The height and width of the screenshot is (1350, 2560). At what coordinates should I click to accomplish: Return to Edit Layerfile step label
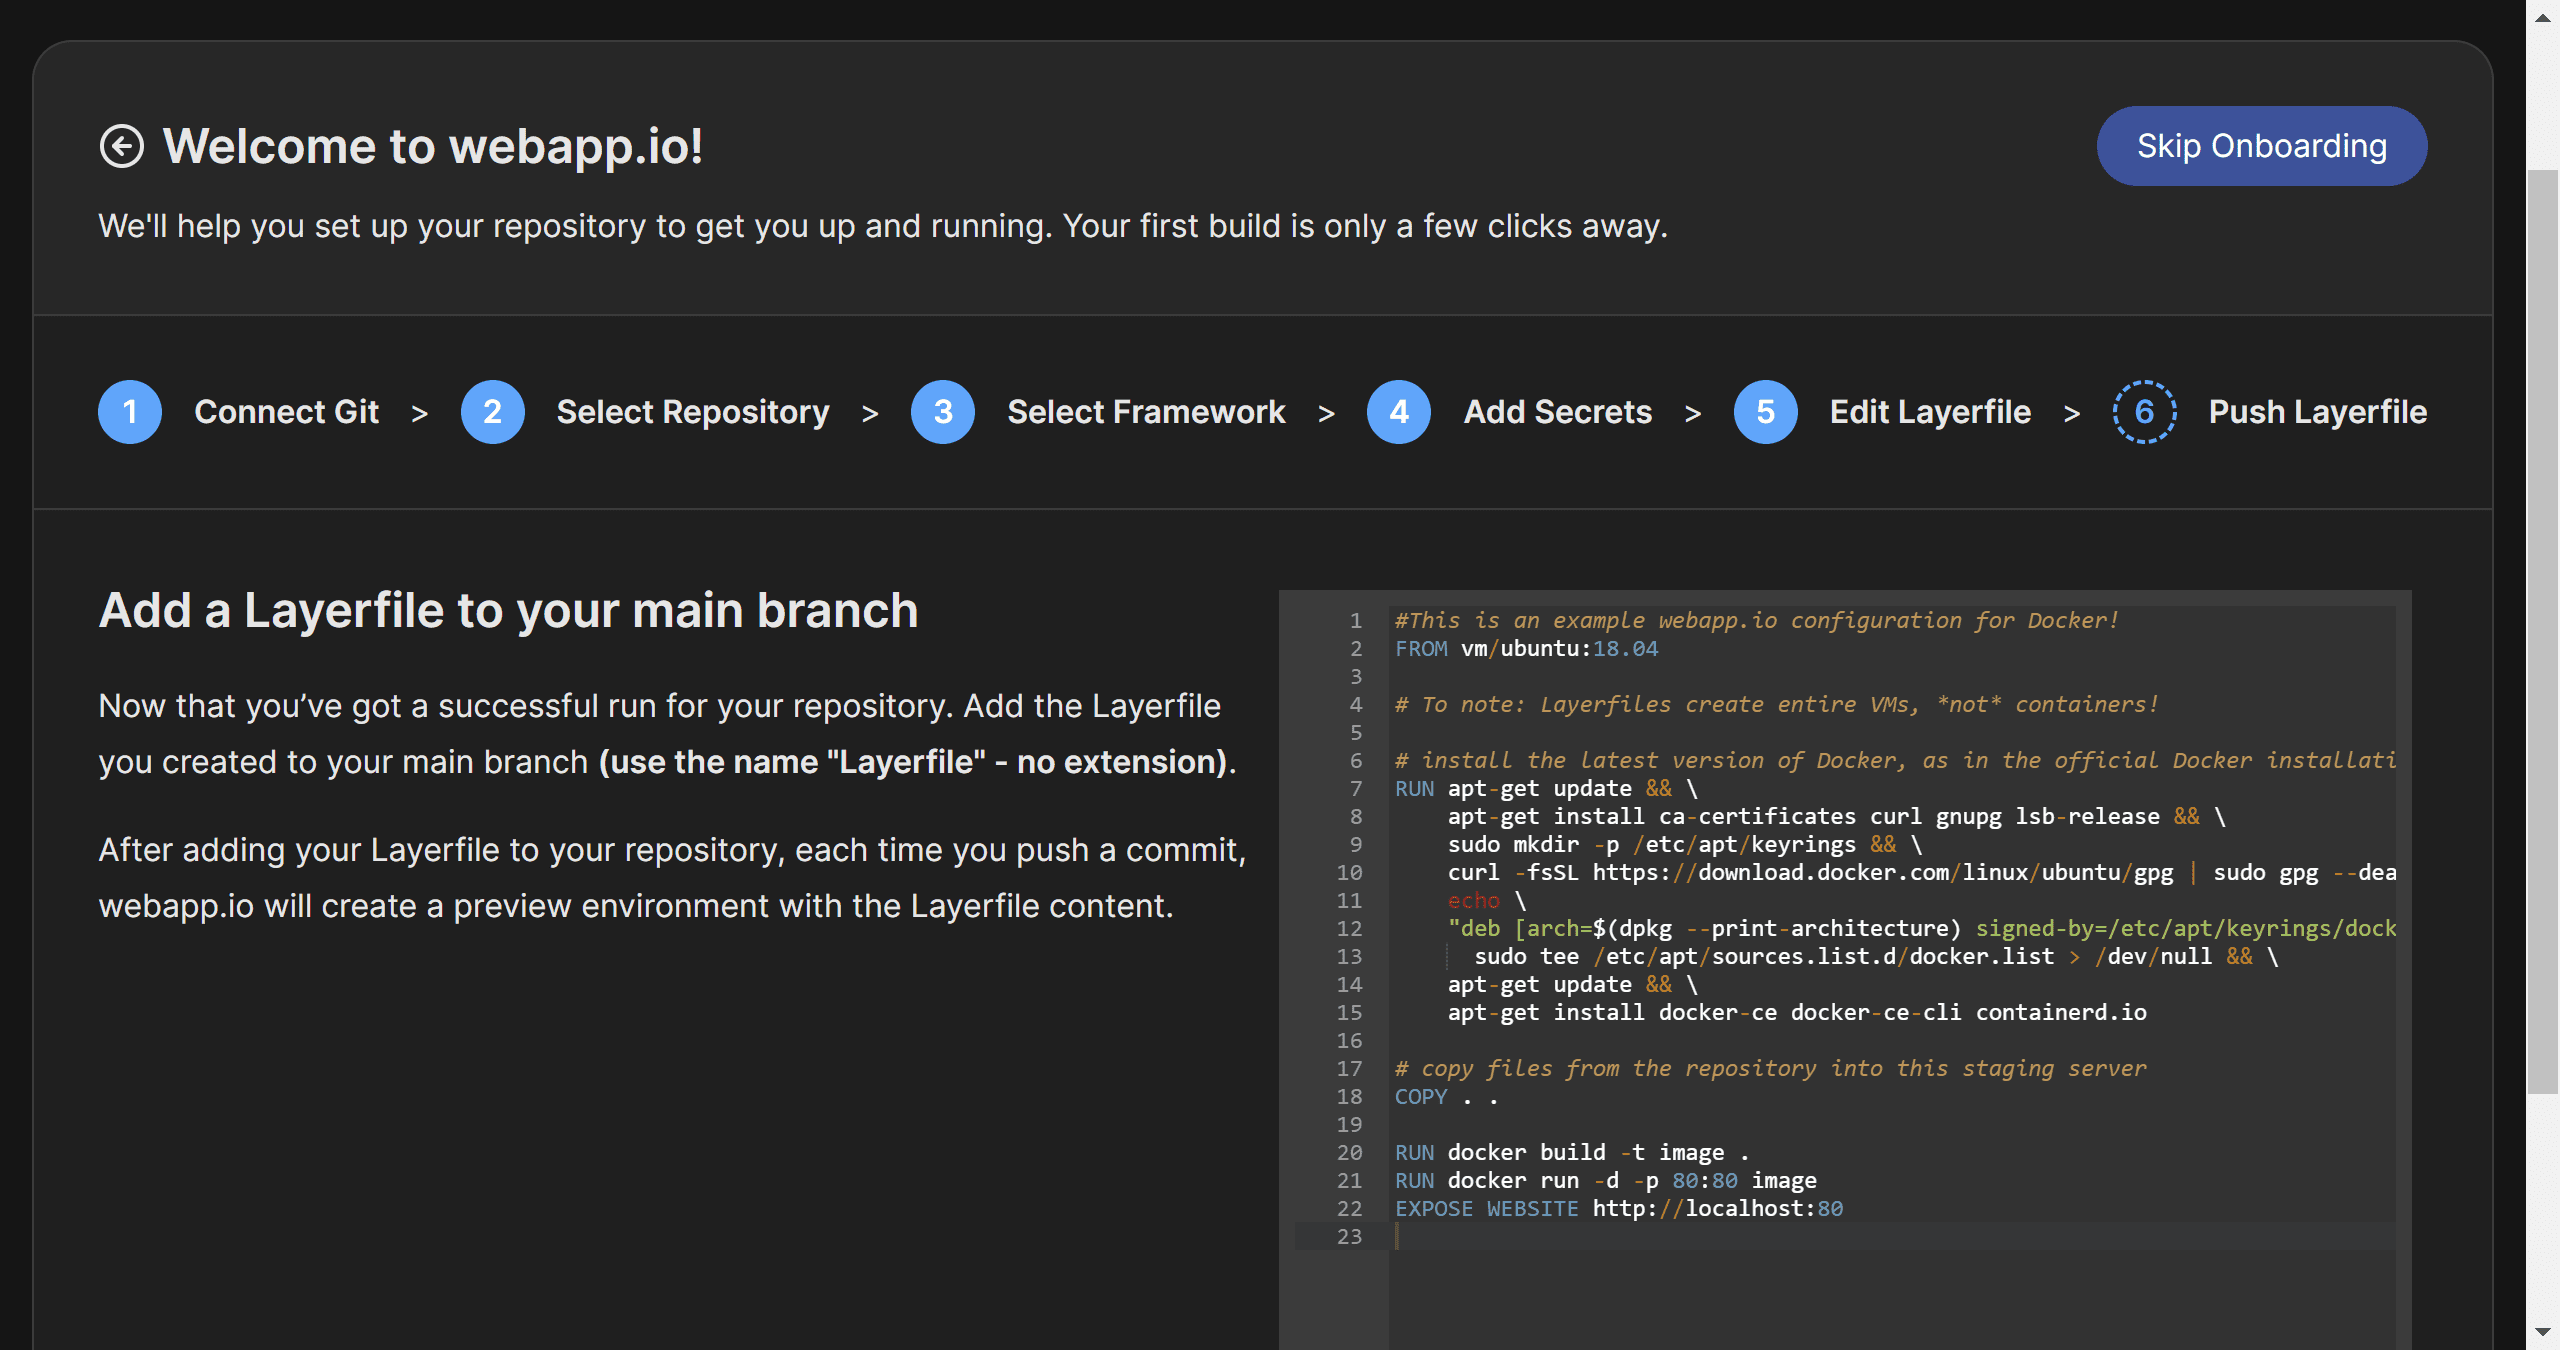pyautogui.click(x=1930, y=412)
